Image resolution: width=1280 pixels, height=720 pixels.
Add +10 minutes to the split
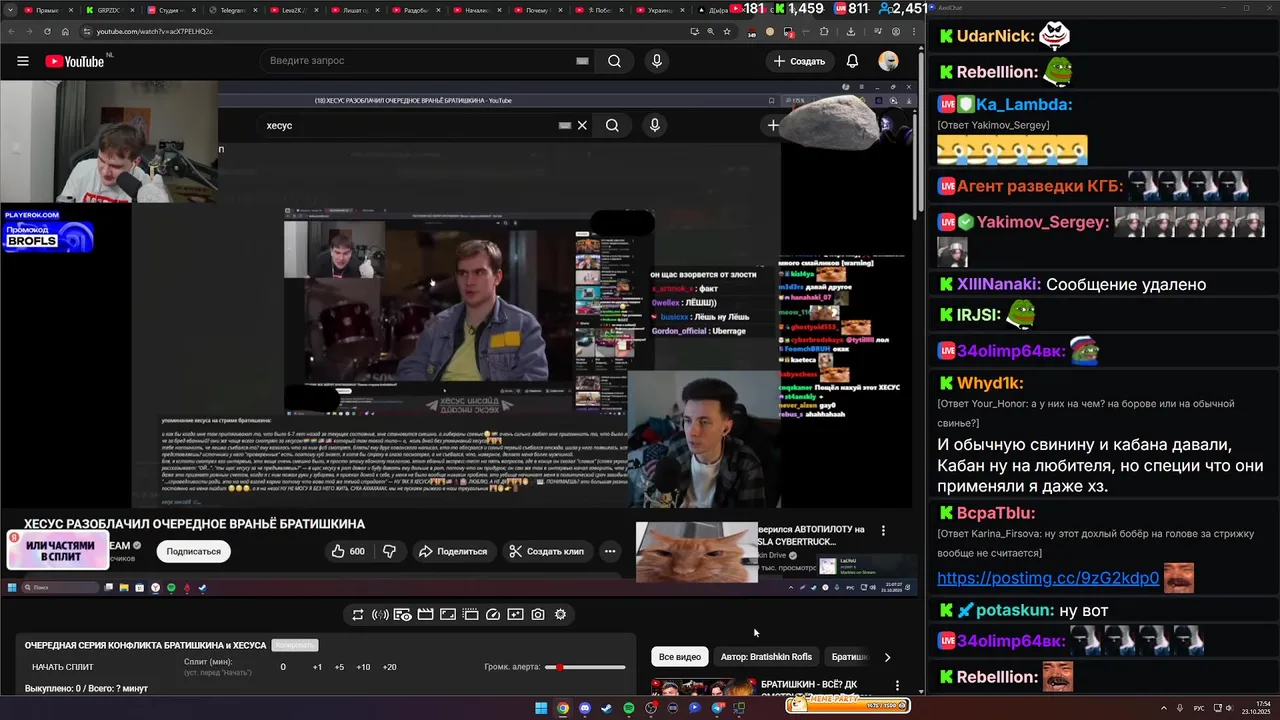[363, 667]
